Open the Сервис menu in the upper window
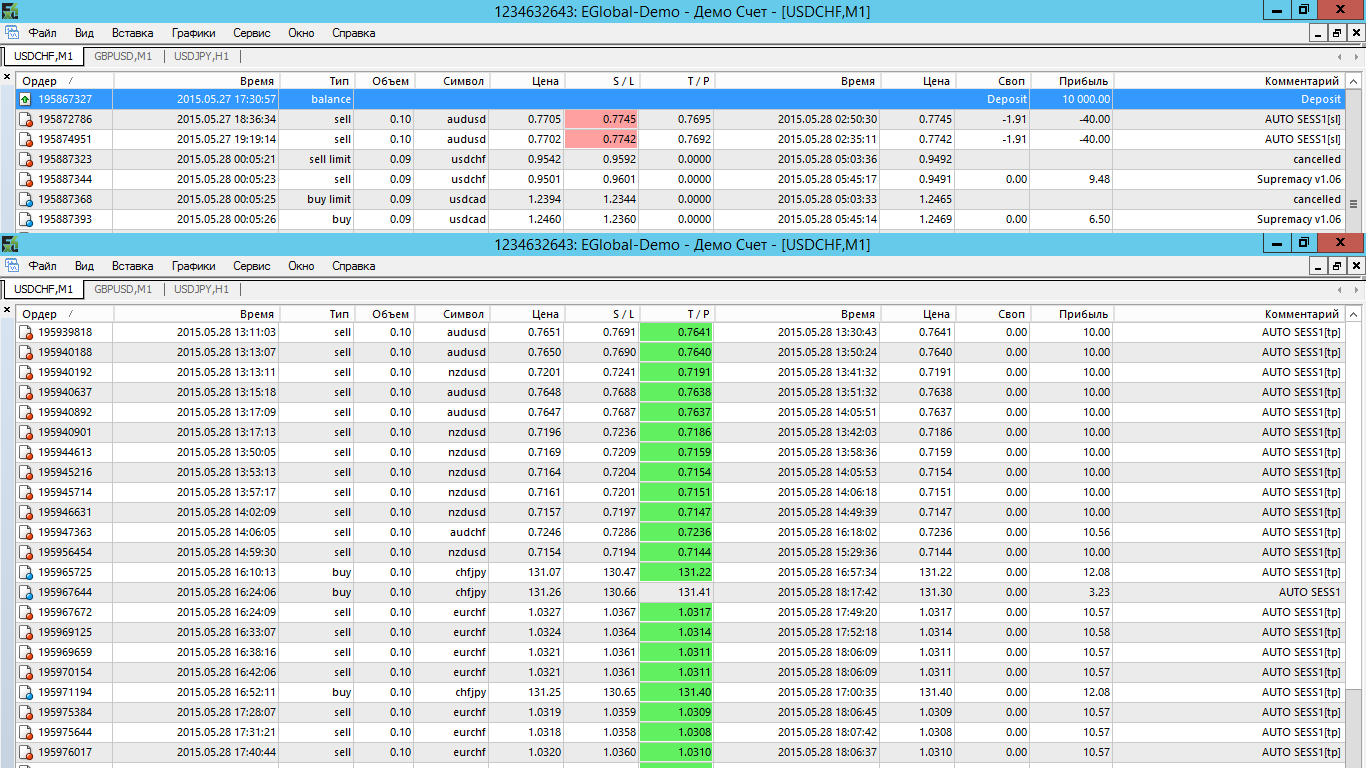Viewport: 1366px width, 768px height. [x=252, y=33]
